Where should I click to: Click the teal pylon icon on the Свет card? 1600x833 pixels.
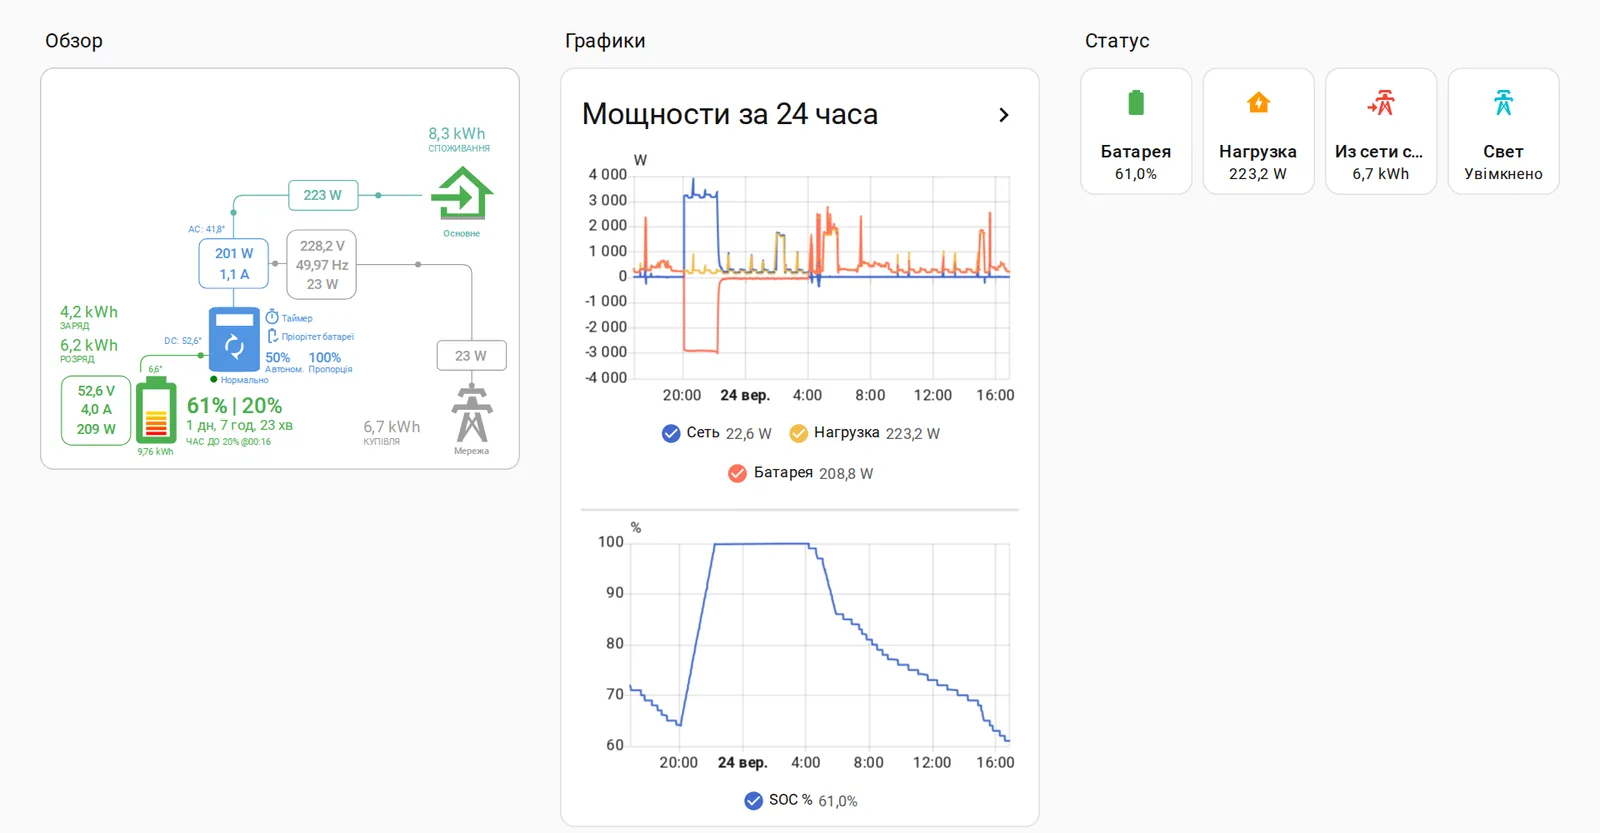(1503, 103)
